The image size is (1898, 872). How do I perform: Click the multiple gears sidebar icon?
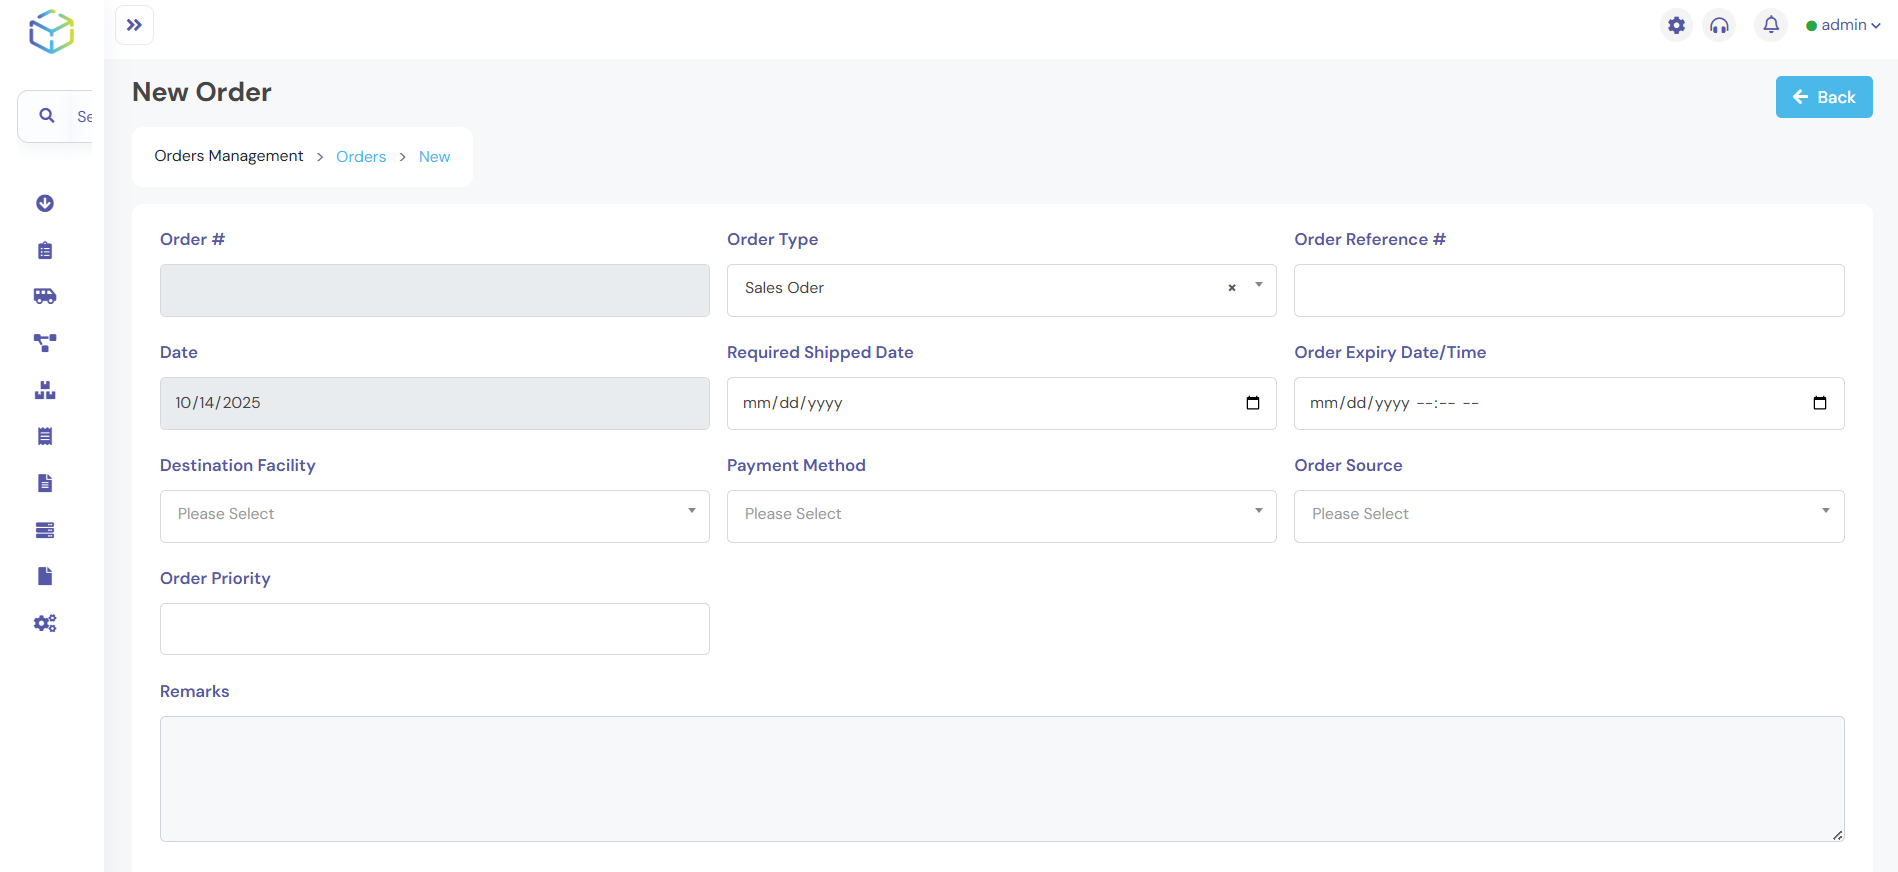click(x=45, y=623)
